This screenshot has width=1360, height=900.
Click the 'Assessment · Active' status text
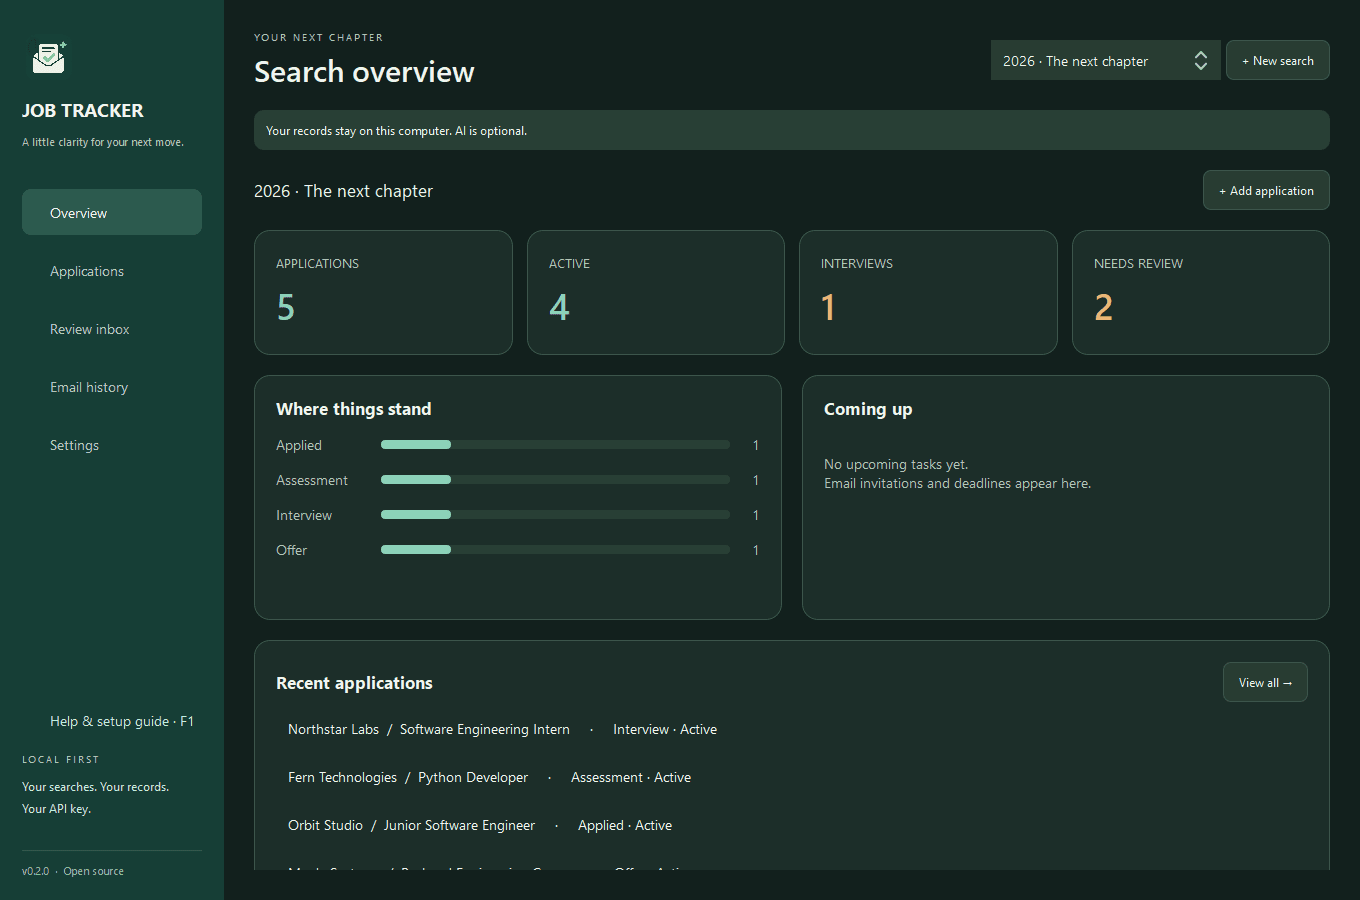(x=631, y=778)
